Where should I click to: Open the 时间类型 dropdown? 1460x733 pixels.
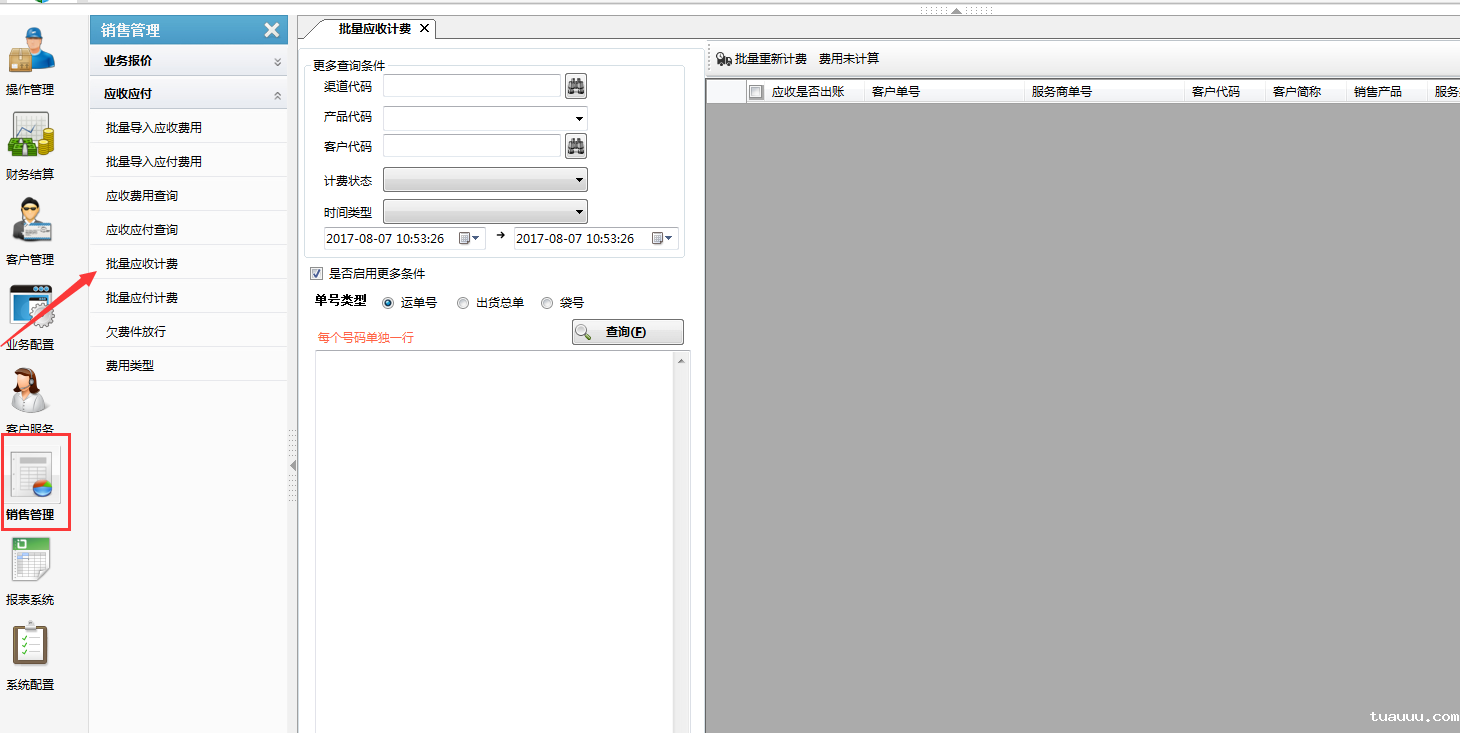[578, 211]
